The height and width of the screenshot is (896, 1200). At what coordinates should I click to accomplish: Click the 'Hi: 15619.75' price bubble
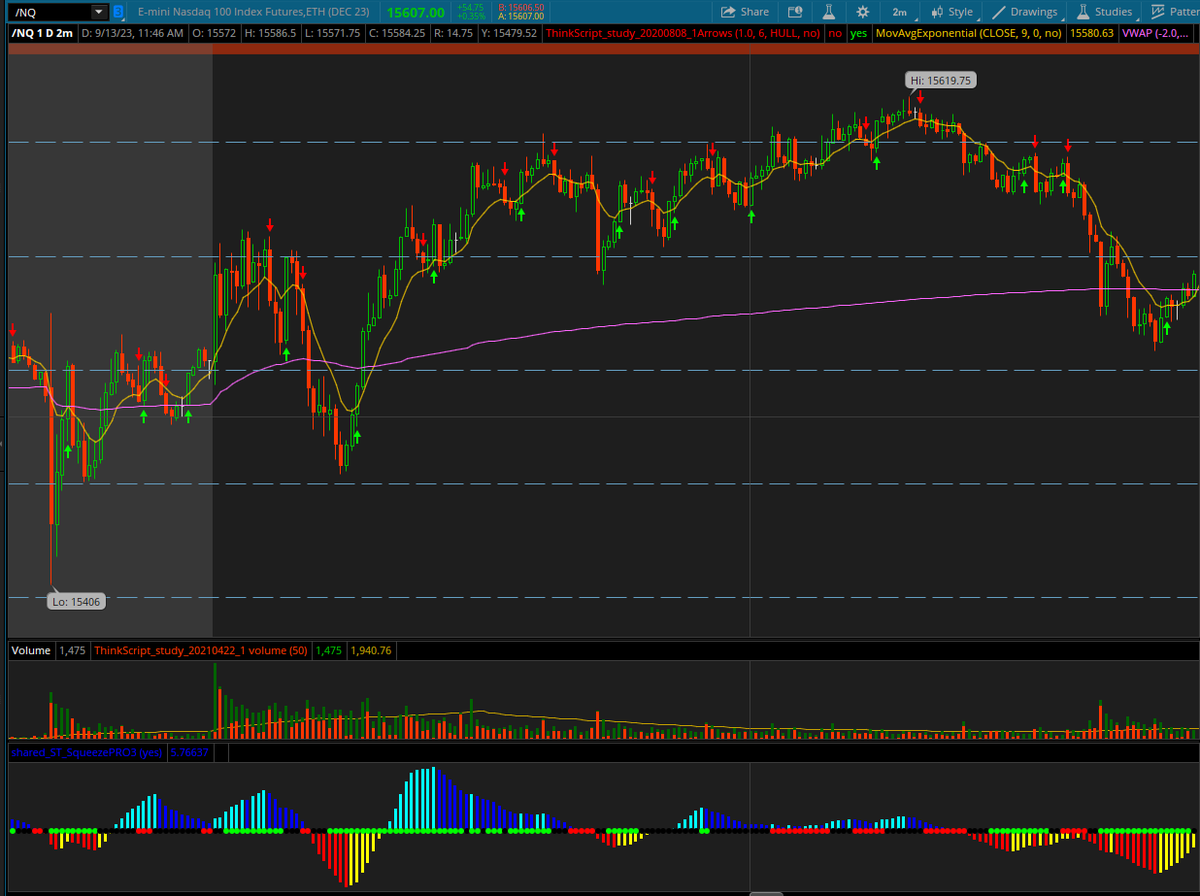(940, 80)
